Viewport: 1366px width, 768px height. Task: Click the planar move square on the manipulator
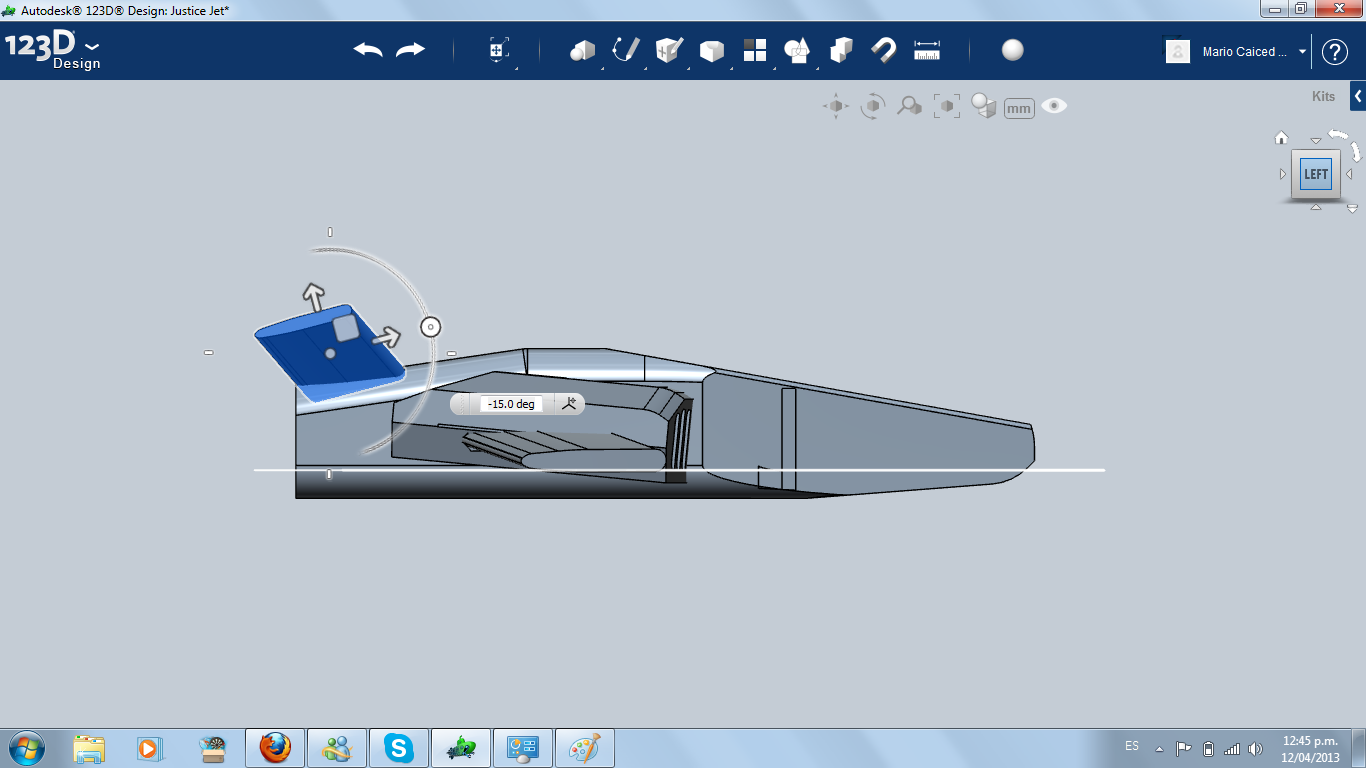[345, 329]
